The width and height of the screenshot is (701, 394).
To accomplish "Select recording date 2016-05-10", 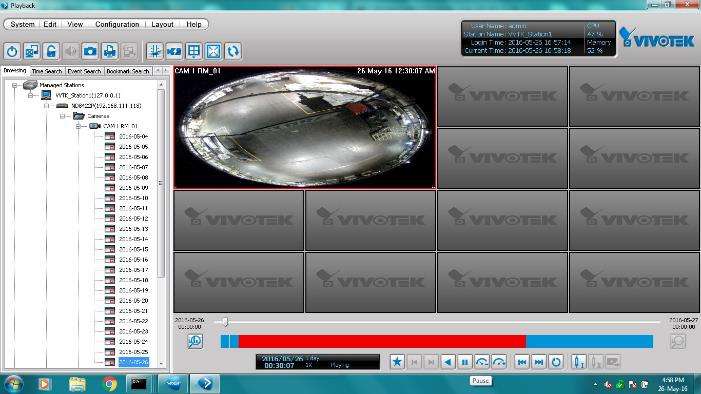I will pyautogui.click(x=133, y=198).
